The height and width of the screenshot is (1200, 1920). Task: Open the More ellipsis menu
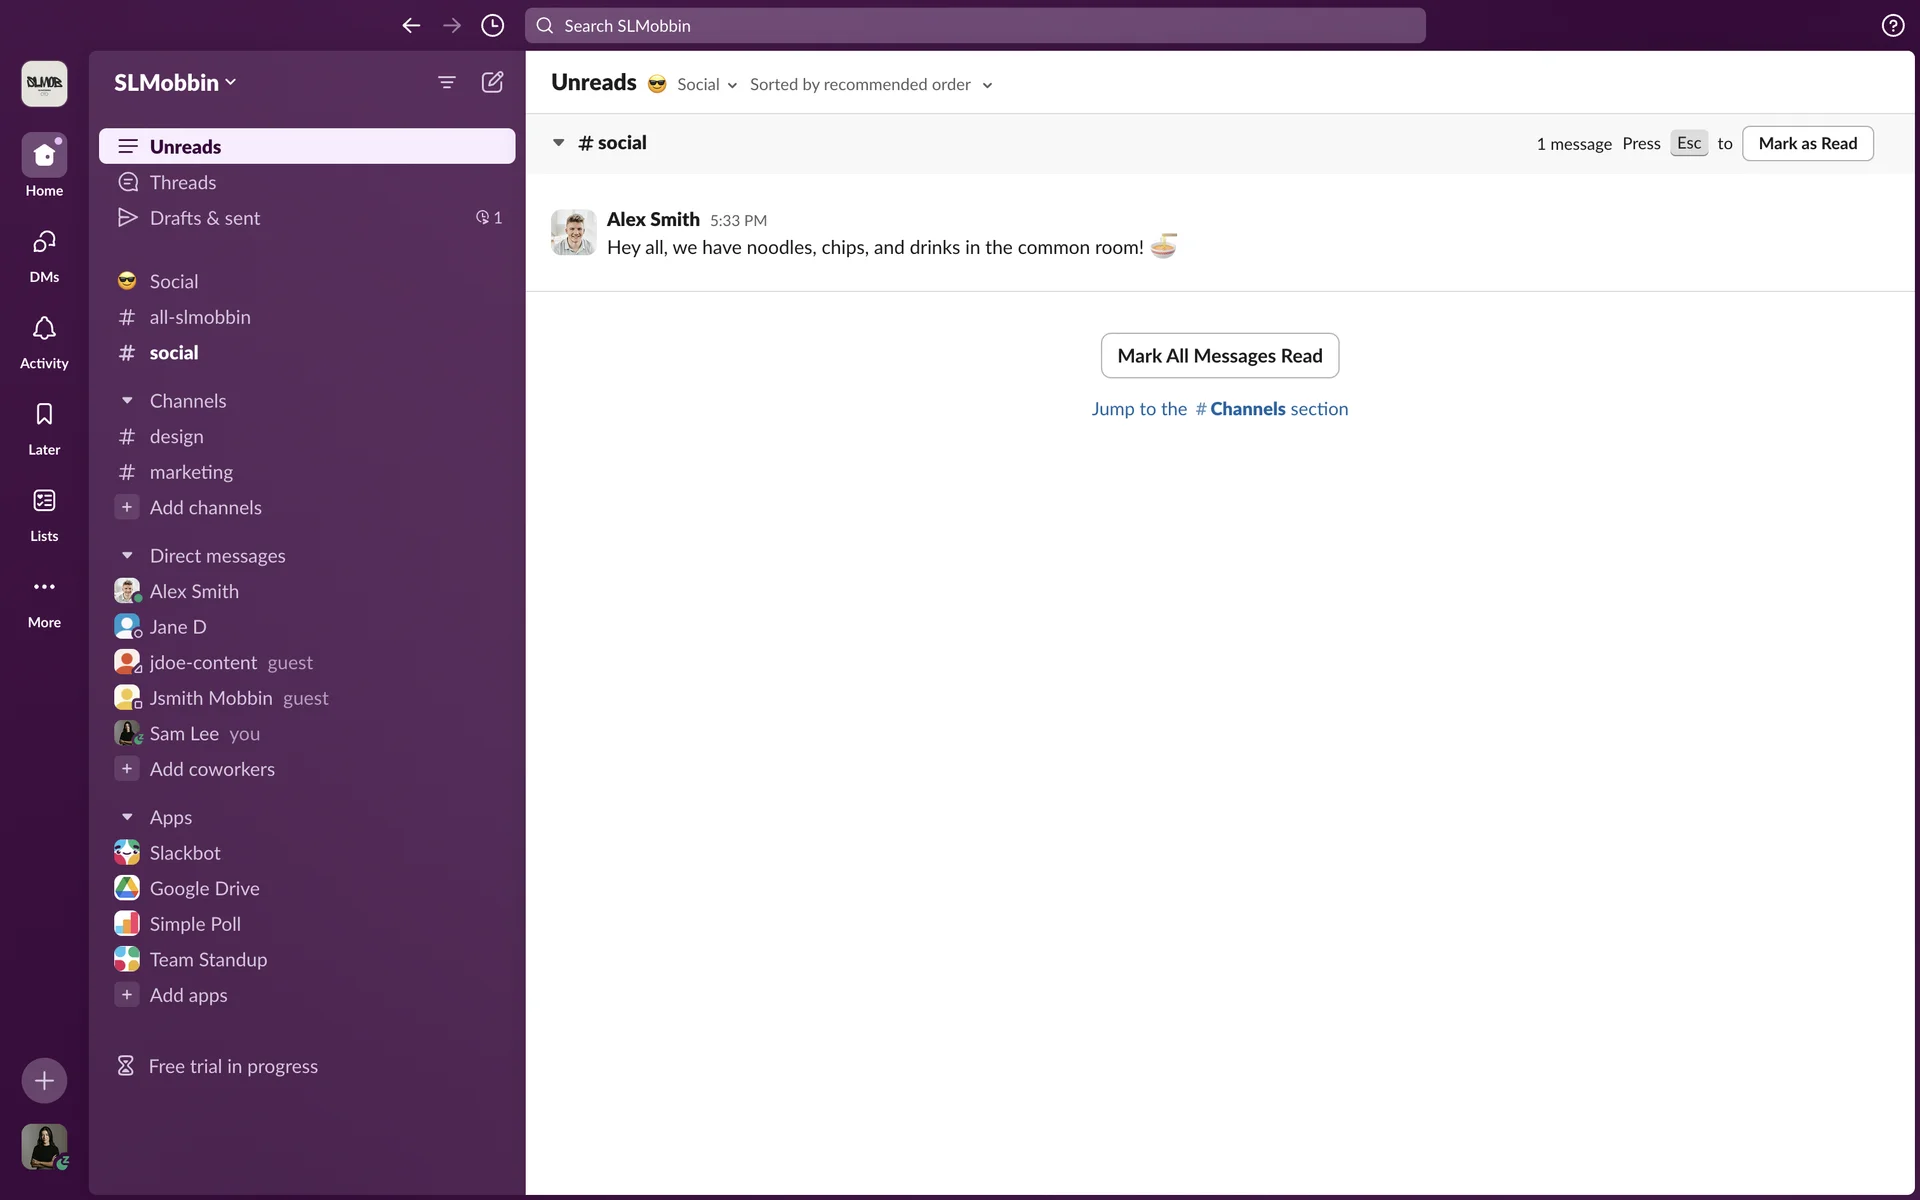coord(44,600)
